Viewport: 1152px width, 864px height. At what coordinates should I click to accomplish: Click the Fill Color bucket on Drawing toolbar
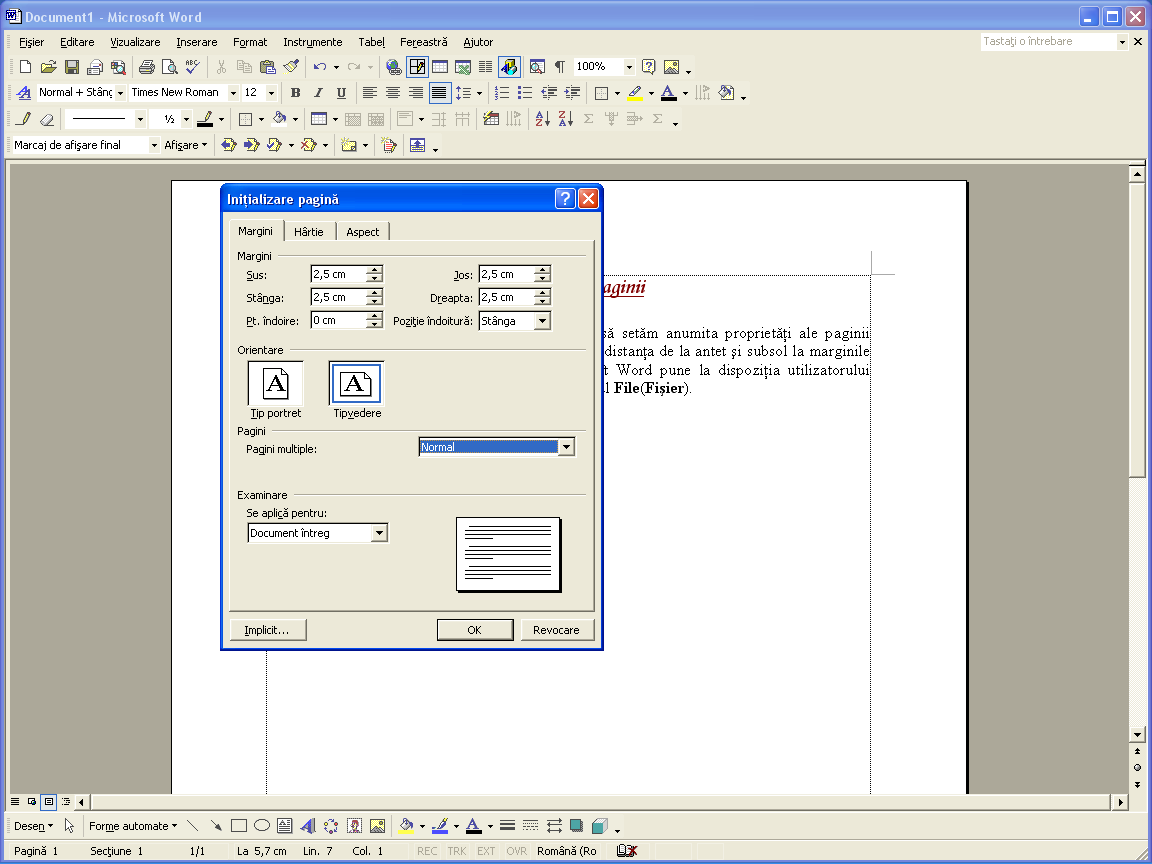[406, 826]
